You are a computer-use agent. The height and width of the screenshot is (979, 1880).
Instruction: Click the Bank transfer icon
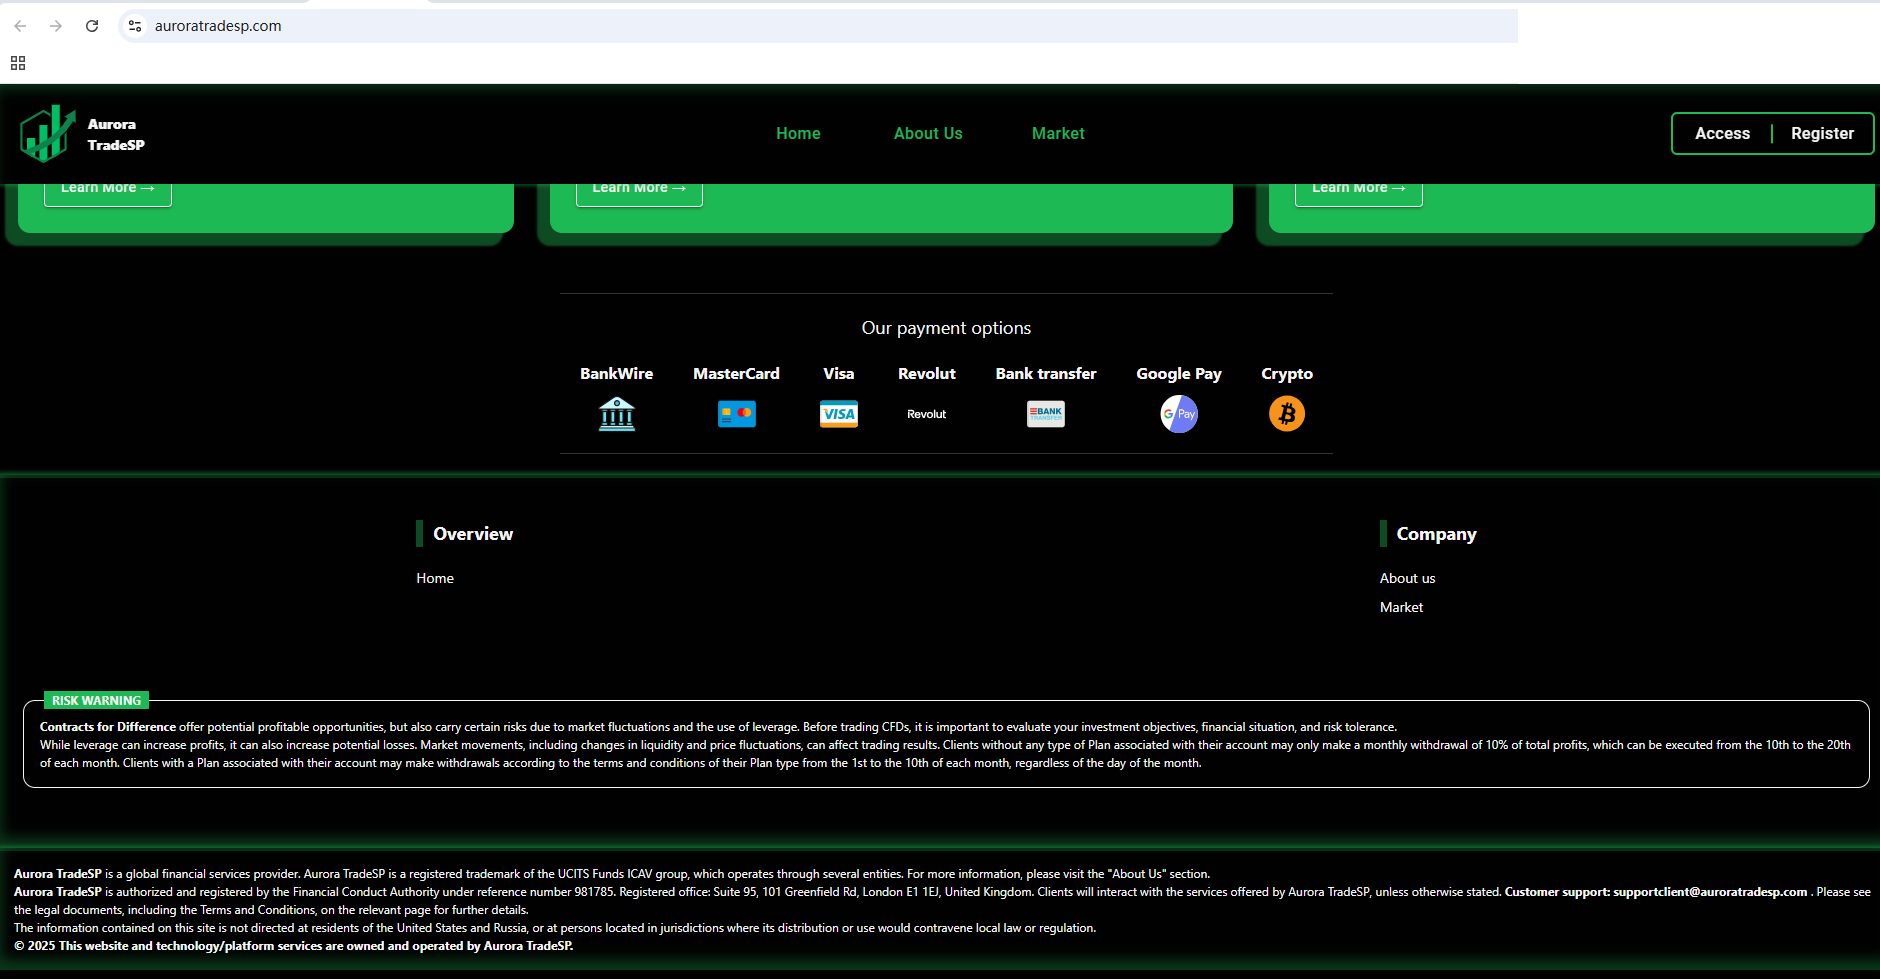coord(1045,414)
